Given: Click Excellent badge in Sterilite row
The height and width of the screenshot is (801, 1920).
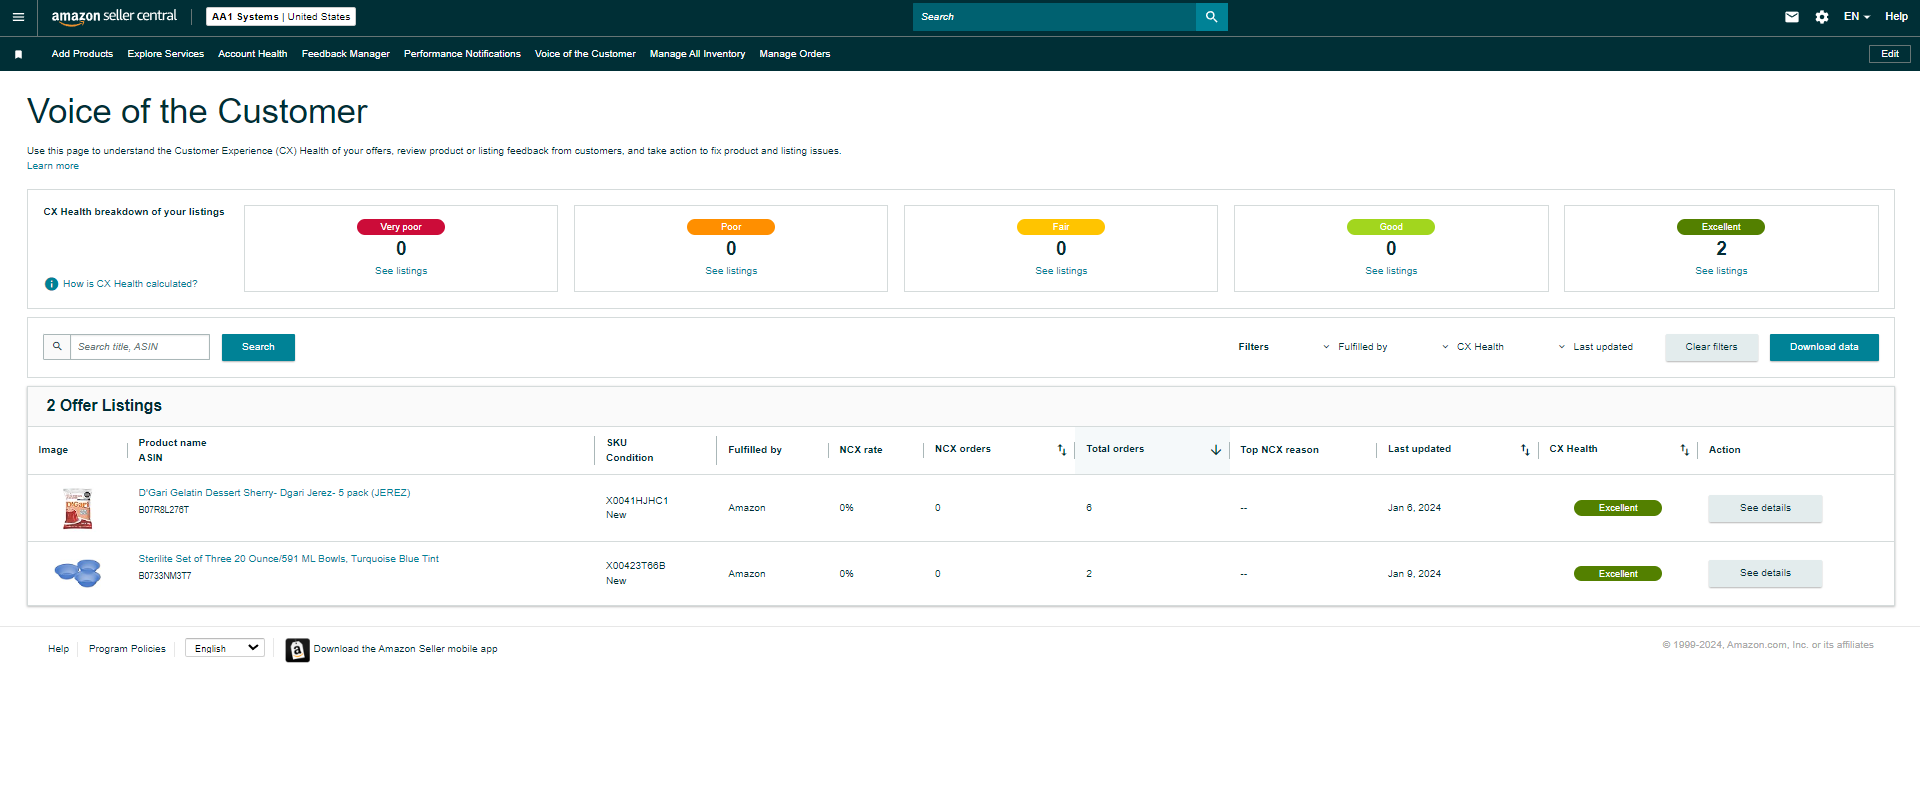Looking at the screenshot, I should 1618,574.
